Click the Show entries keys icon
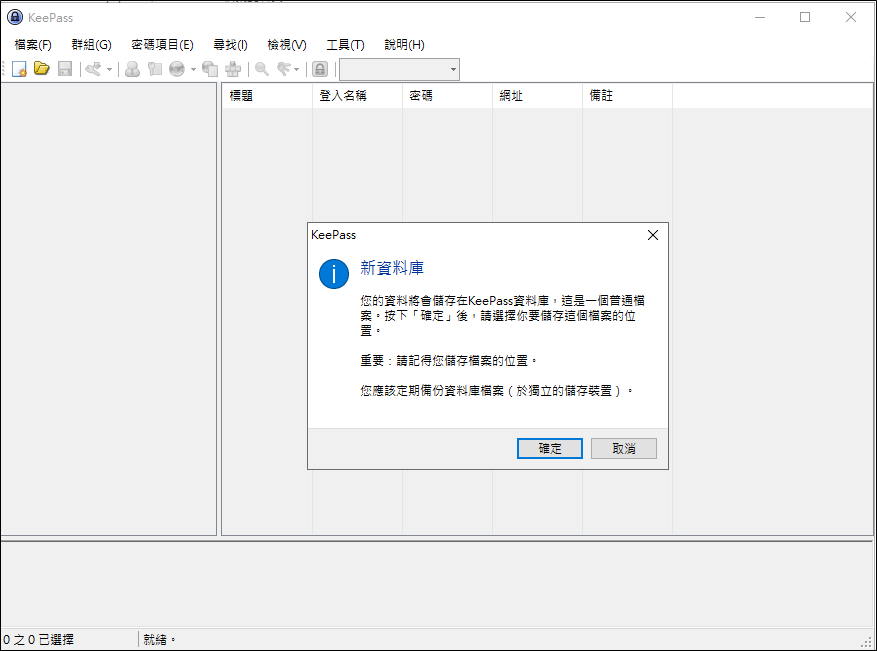This screenshot has height=651, width=877. tap(284, 69)
